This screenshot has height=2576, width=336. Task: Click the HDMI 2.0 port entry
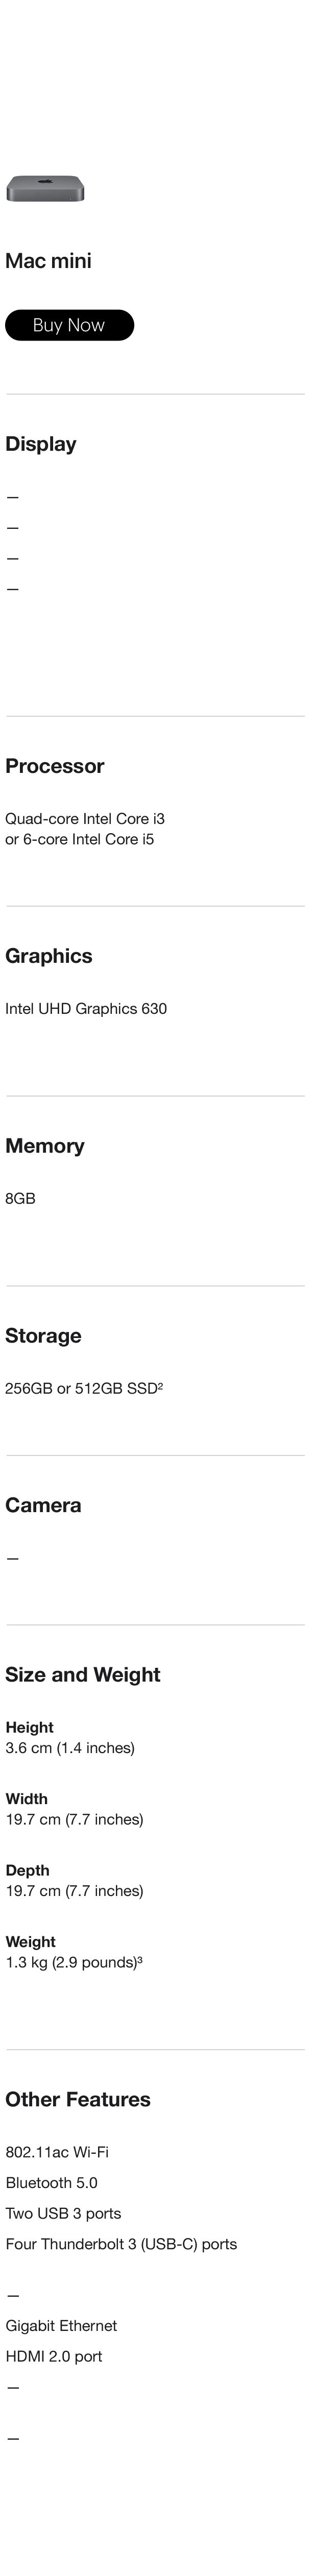pos(54,2356)
